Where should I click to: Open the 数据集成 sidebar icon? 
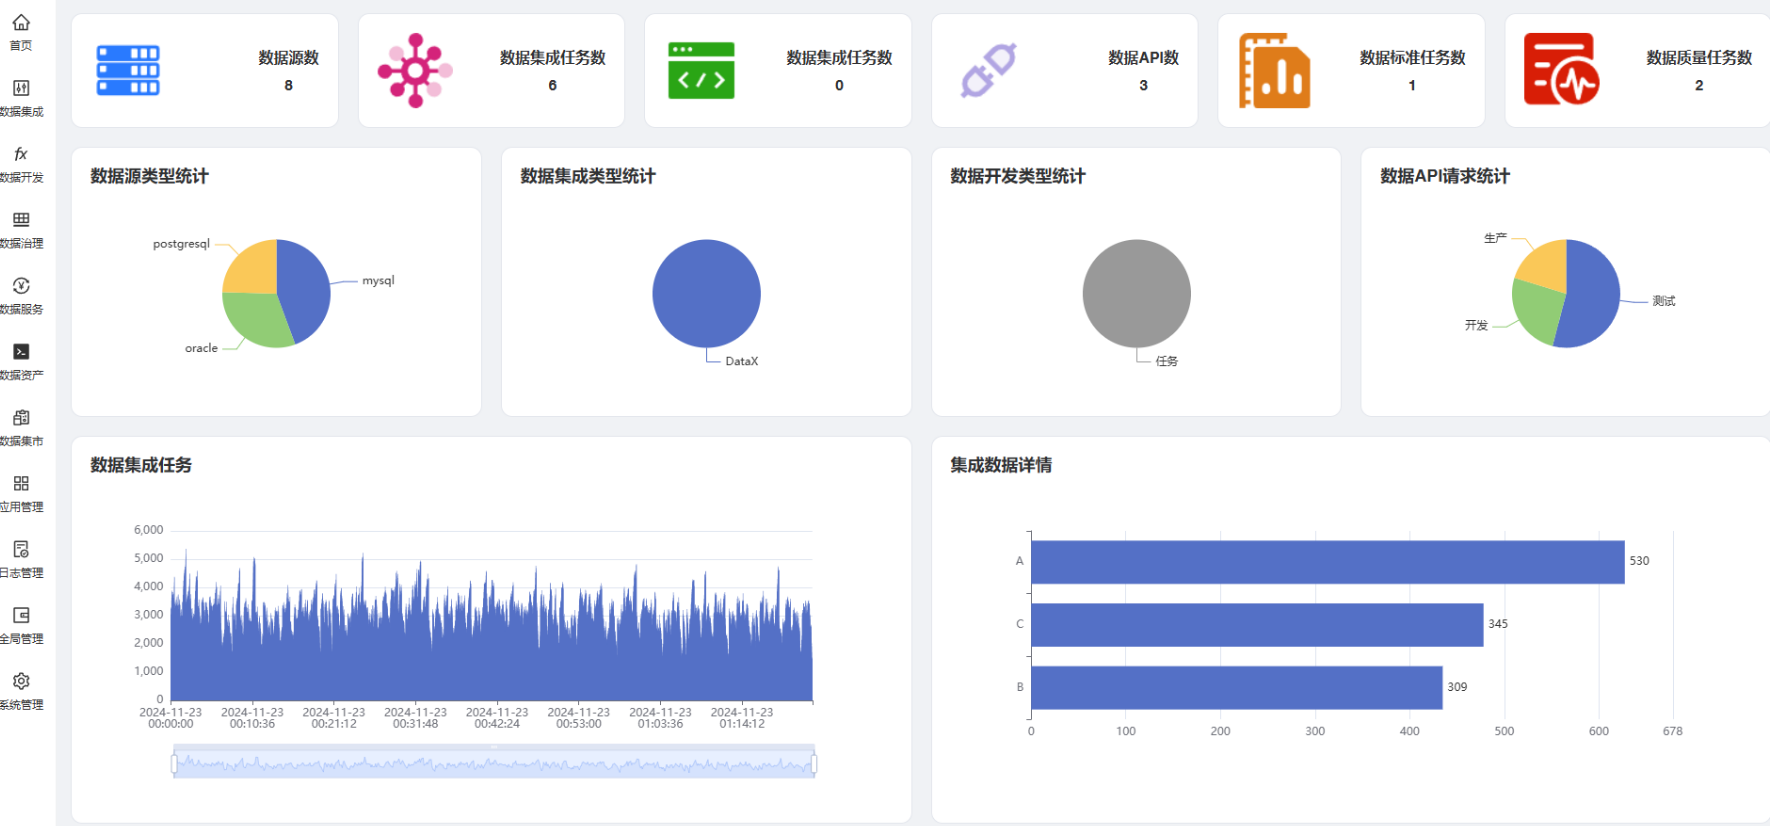coord(21,88)
